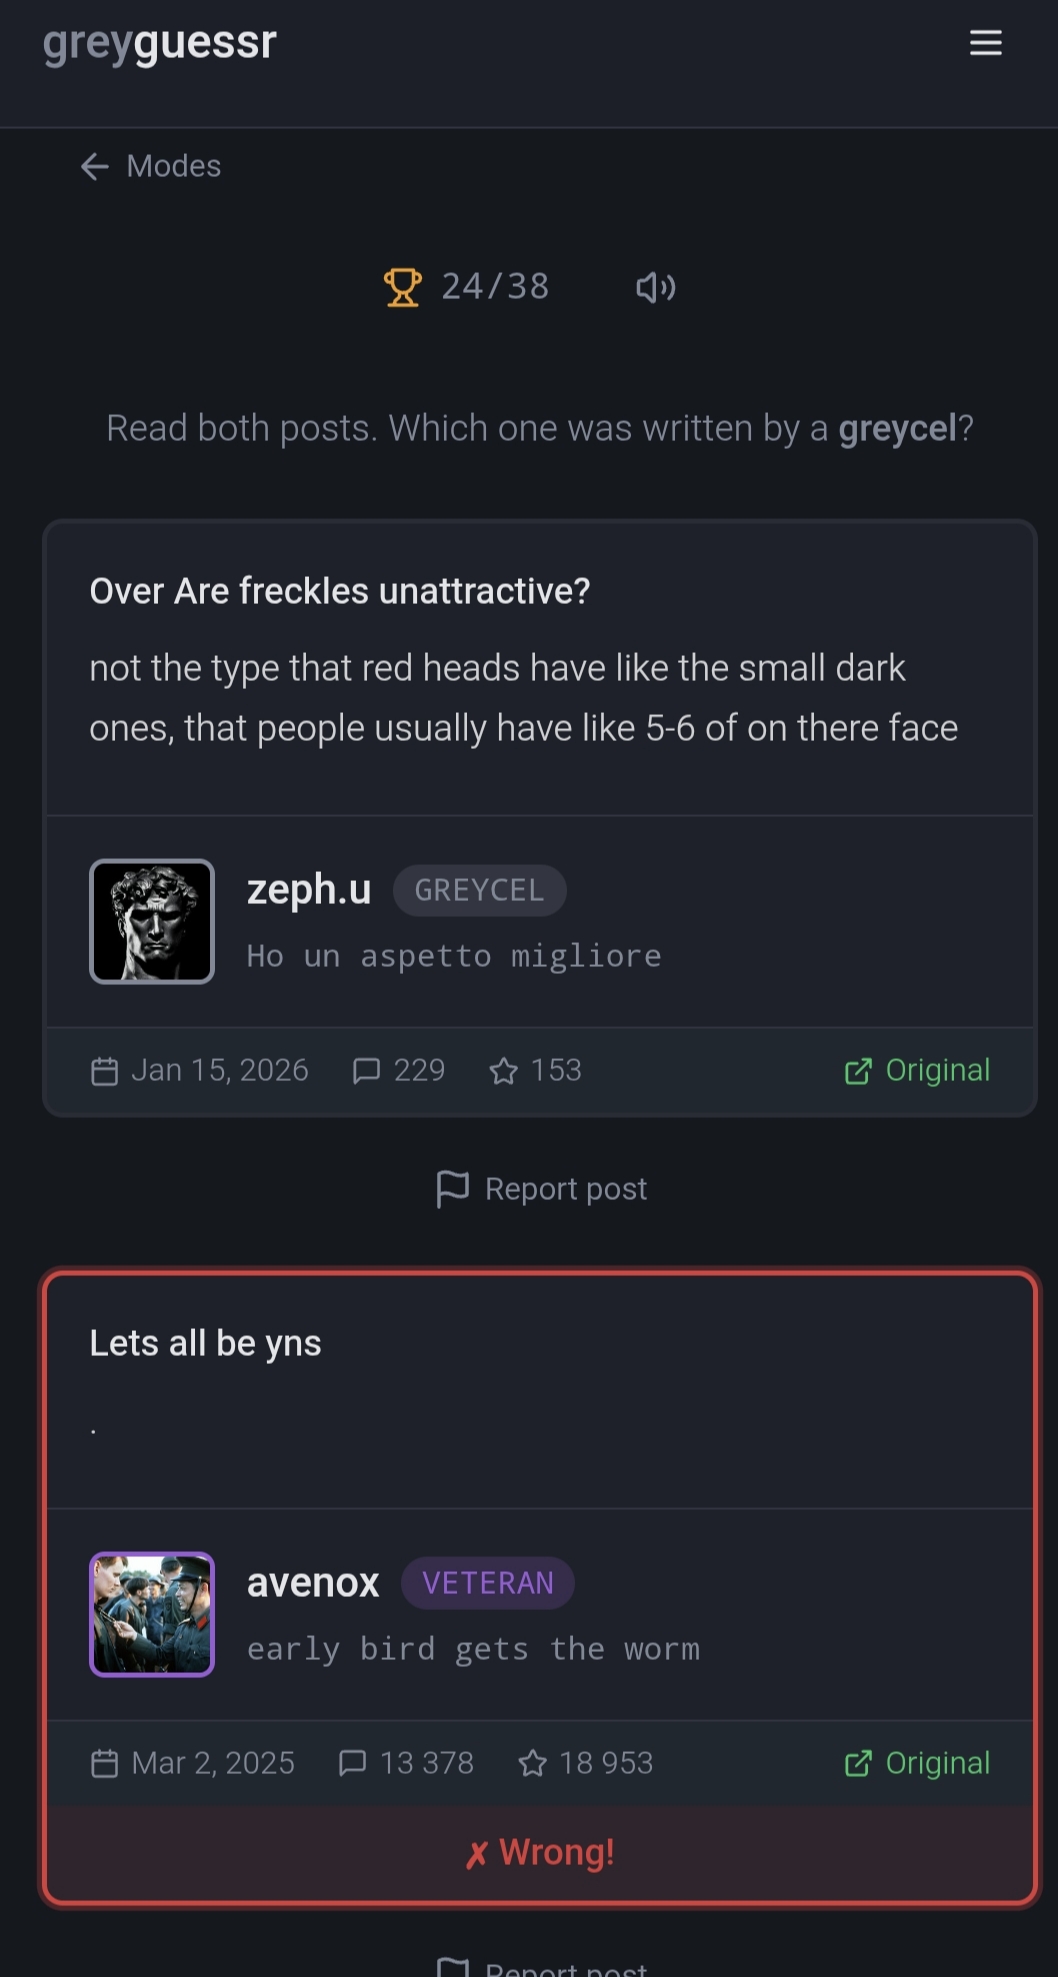
Task: Go back to Modes
Action: 148,166
